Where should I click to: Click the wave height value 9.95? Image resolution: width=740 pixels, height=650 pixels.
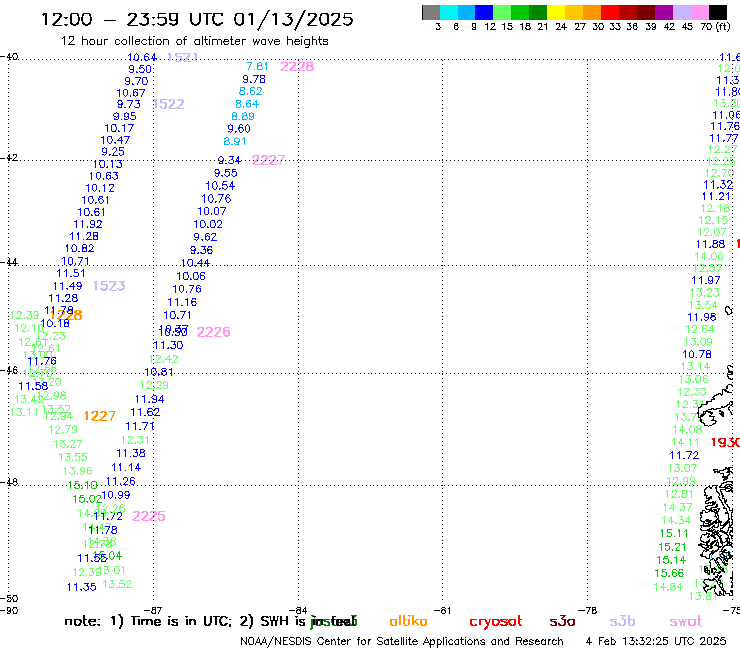[125, 116]
